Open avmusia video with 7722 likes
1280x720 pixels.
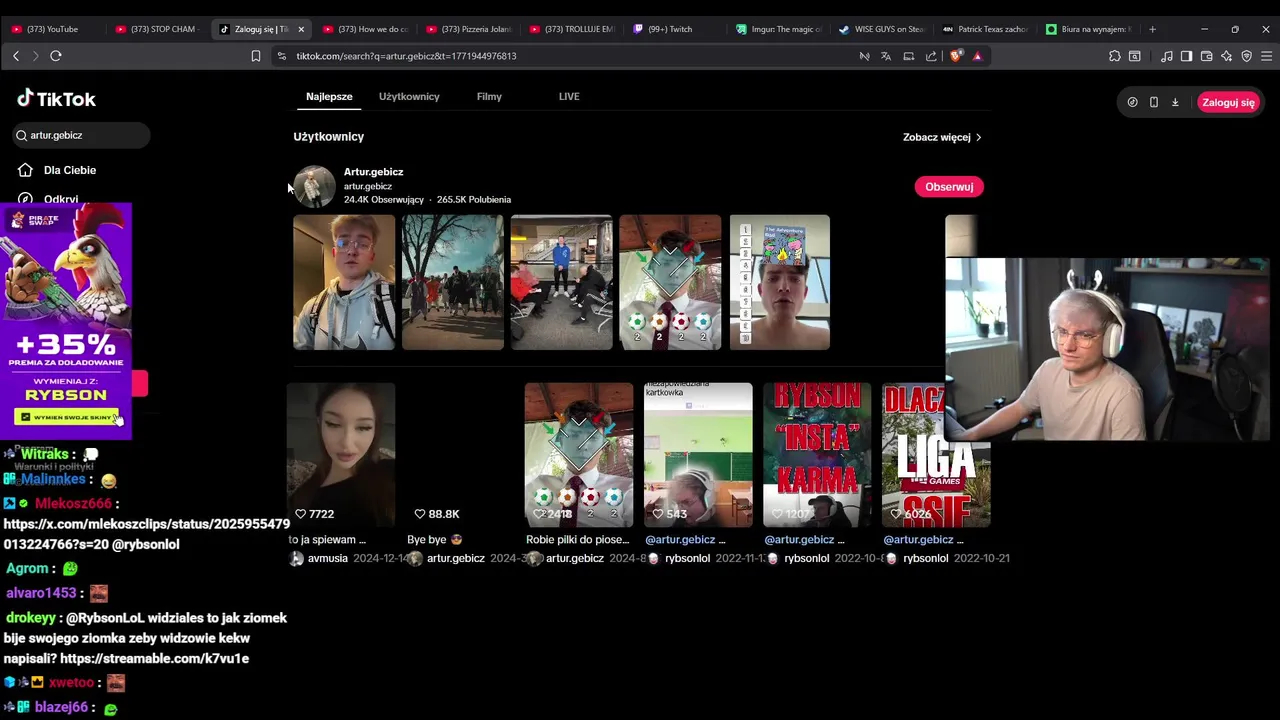pyautogui.click(x=341, y=455)
